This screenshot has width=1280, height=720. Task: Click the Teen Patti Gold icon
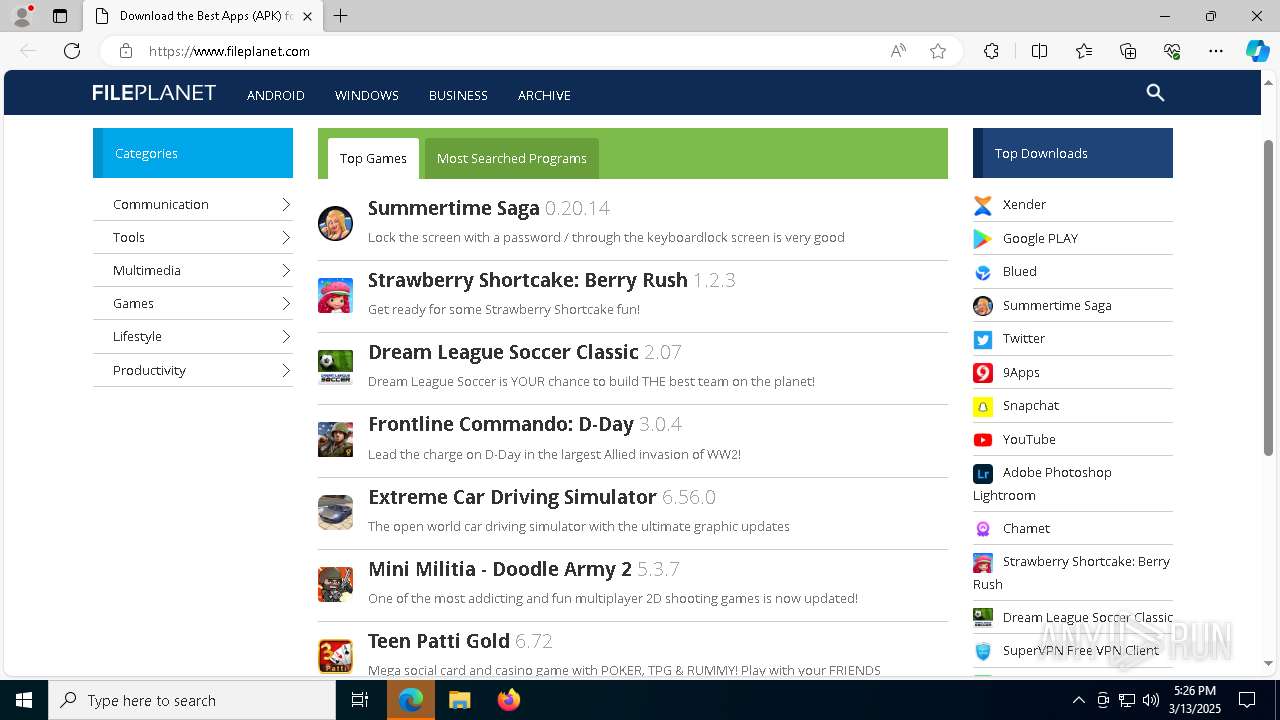(335, 656)
